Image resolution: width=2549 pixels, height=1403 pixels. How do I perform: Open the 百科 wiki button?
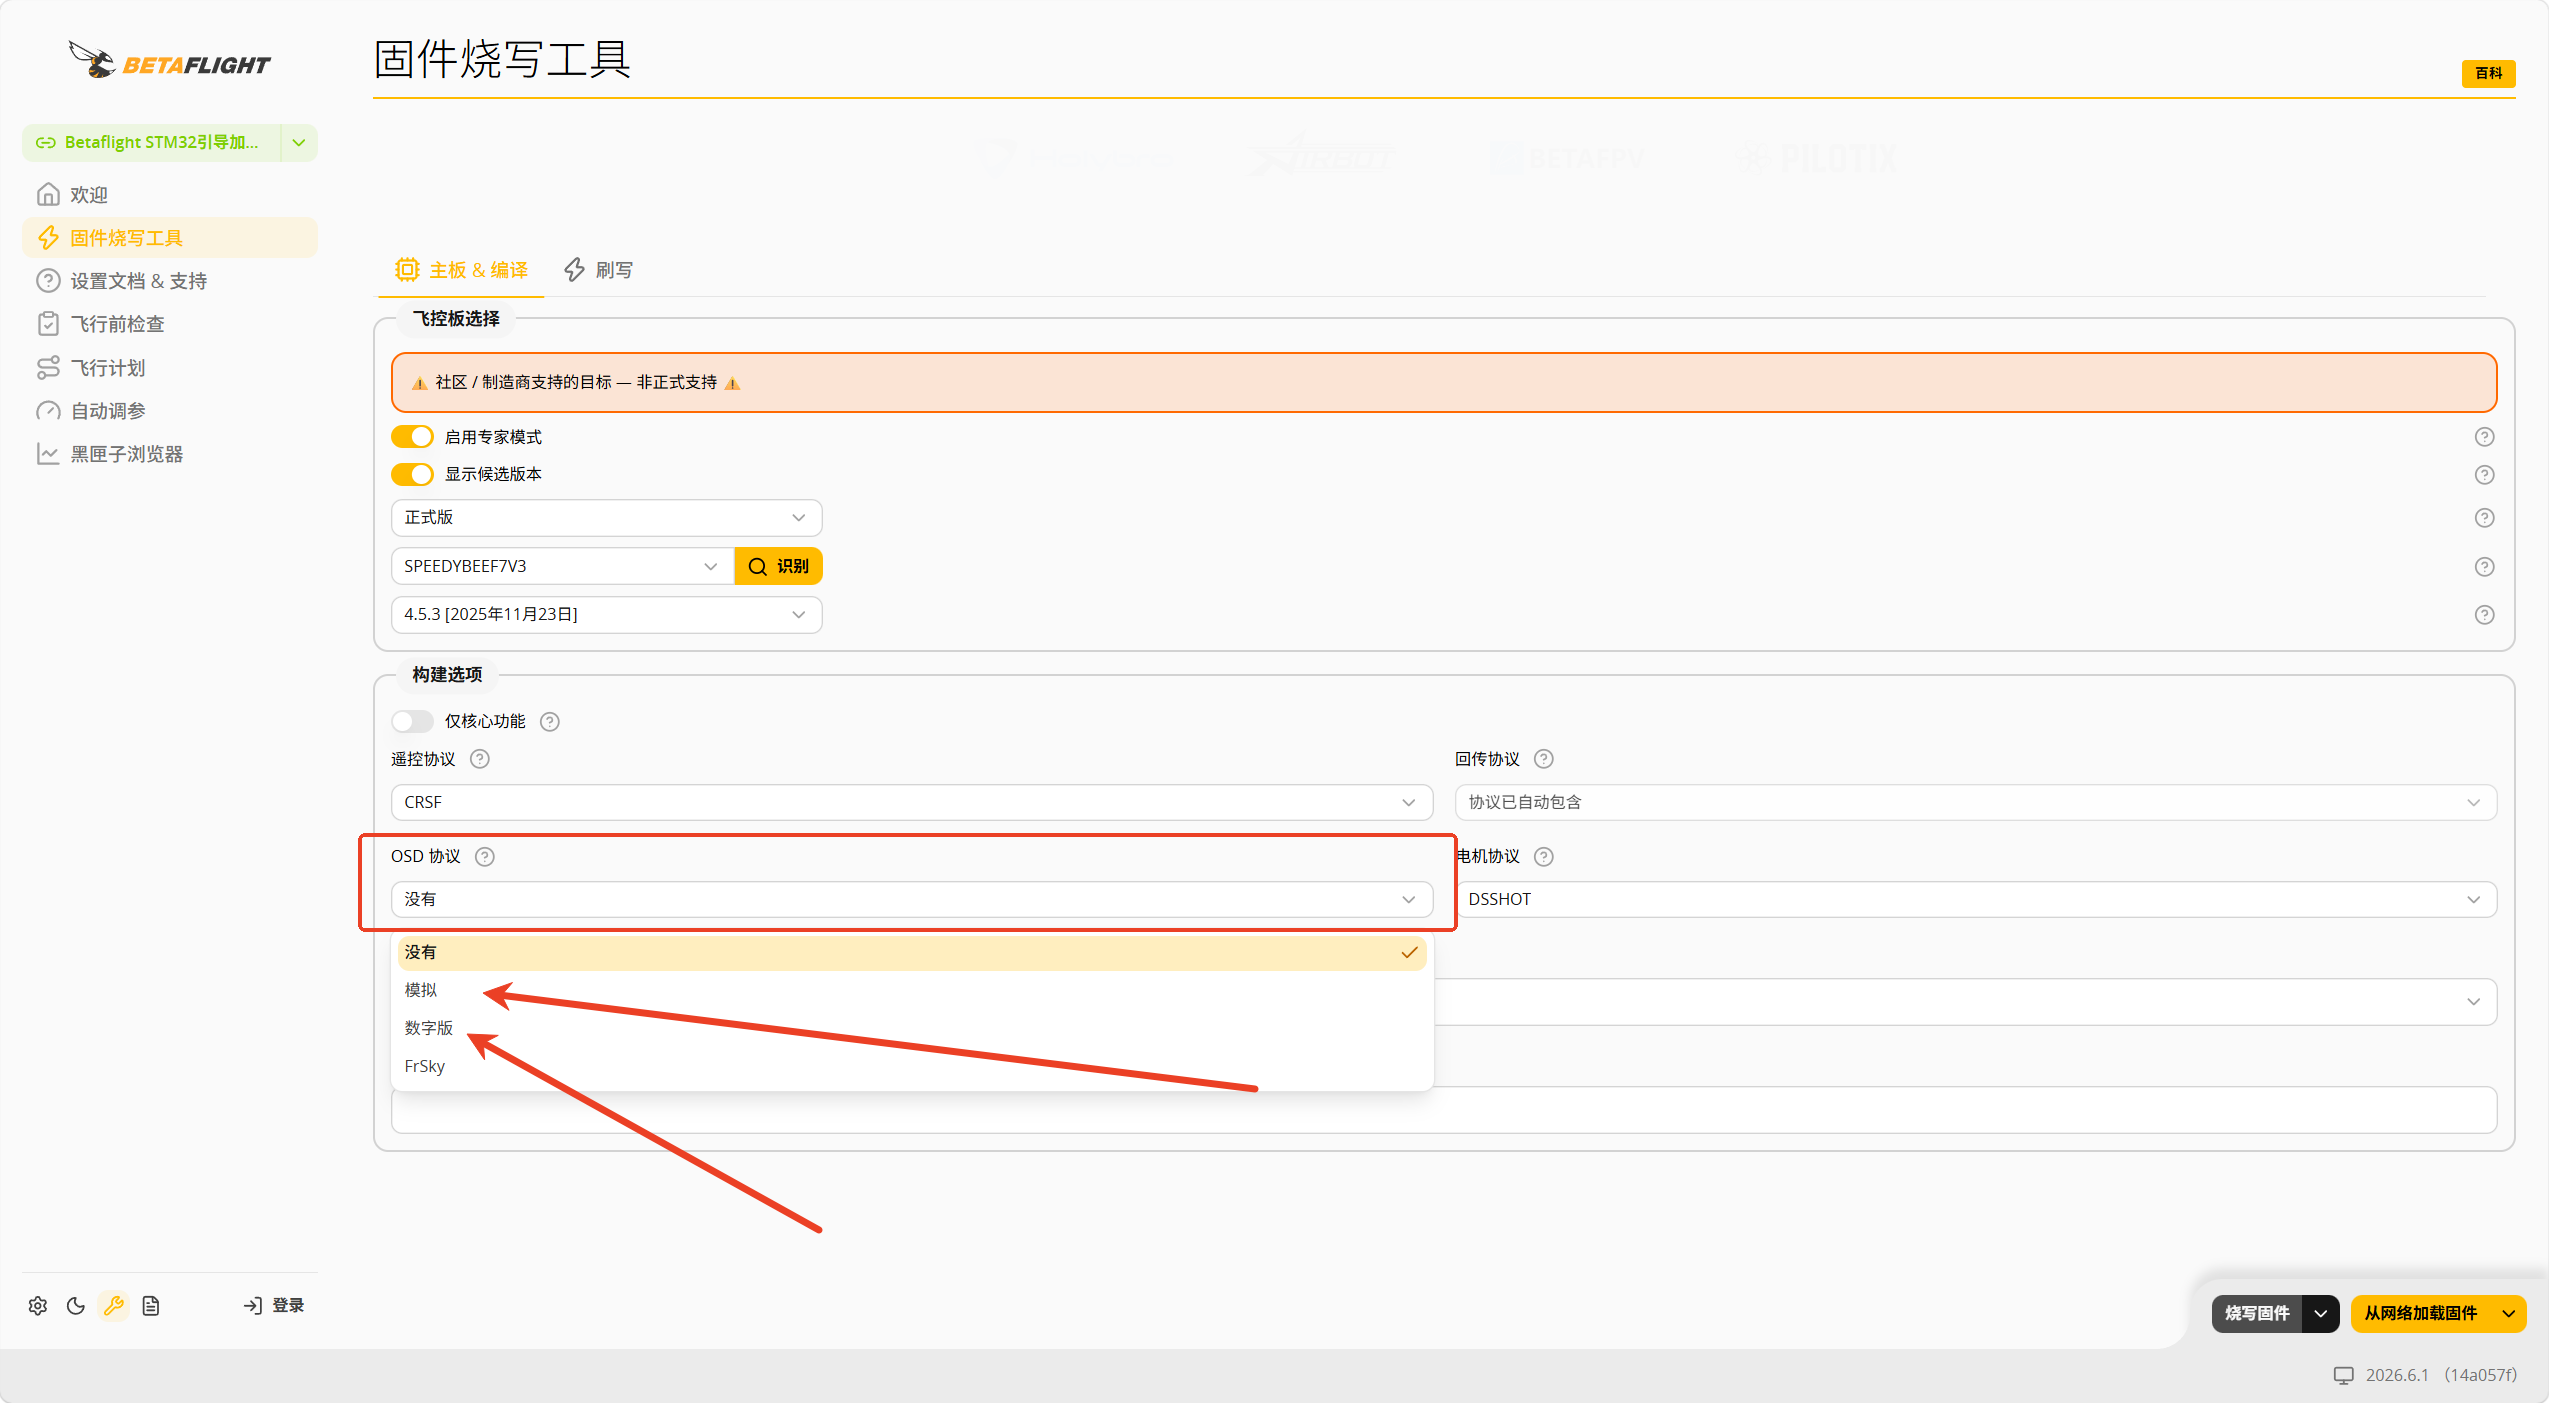click(x=2488, y=74)
